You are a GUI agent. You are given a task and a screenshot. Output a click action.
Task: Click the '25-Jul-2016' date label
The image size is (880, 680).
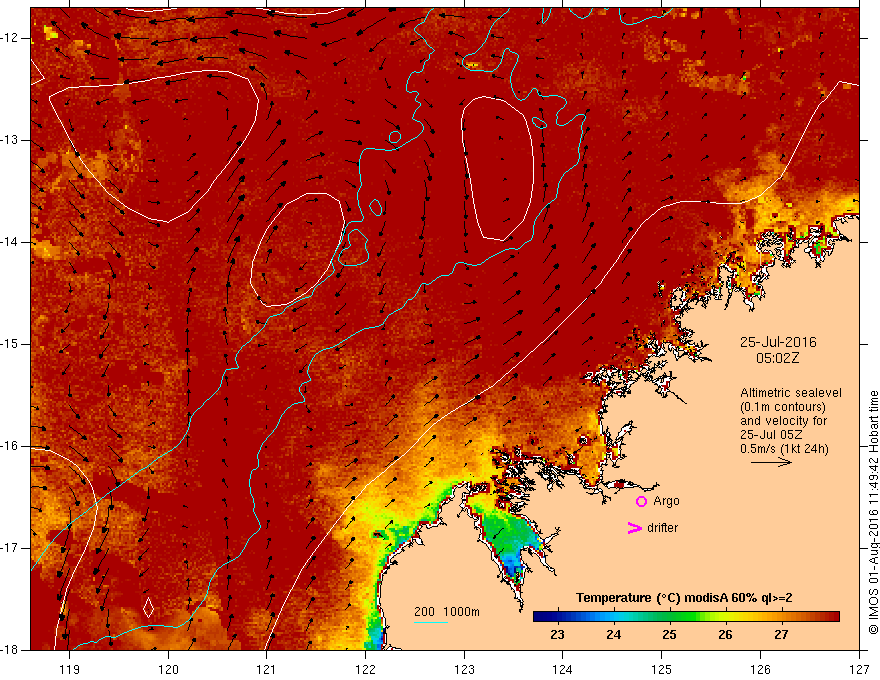tap(778, 342)
